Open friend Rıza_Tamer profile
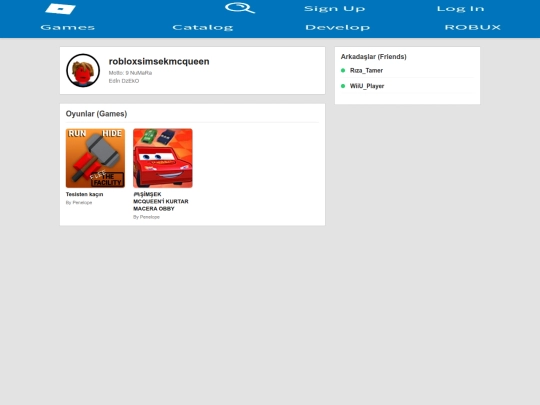The width and height of the screenshot is (540, 405). pos(366,70)
